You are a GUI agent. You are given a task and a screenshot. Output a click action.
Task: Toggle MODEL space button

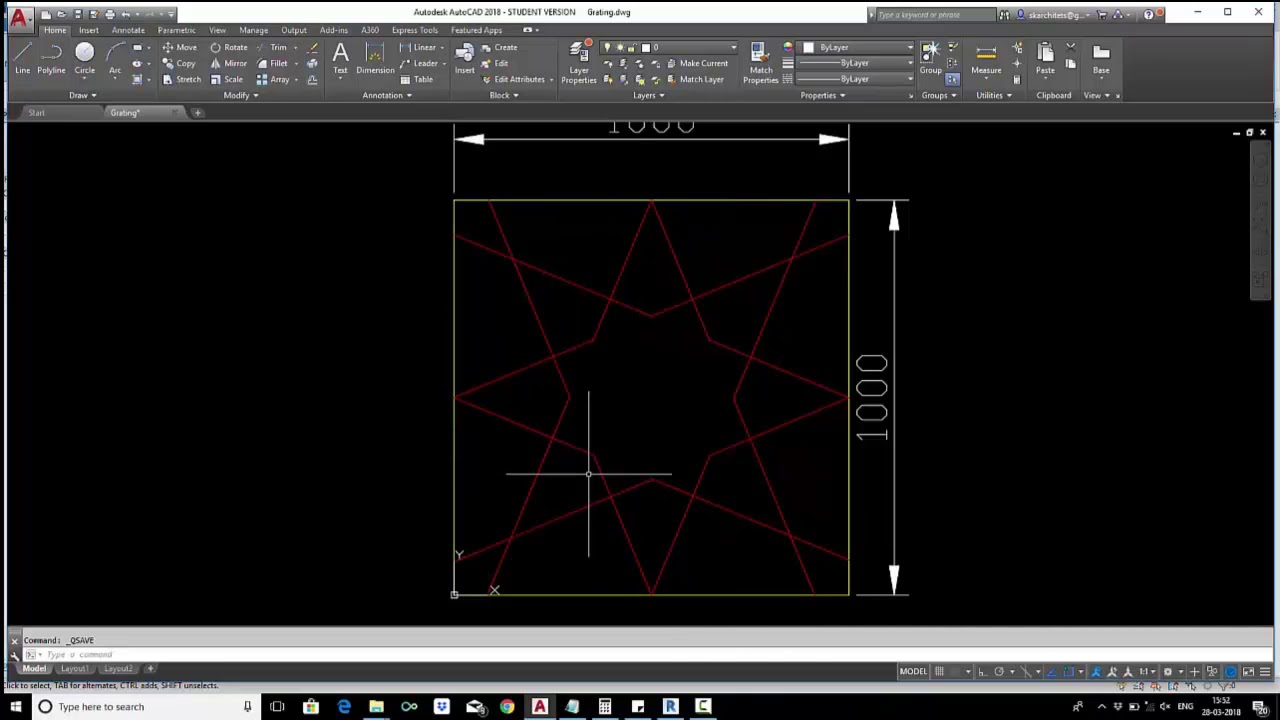[913, 671]
